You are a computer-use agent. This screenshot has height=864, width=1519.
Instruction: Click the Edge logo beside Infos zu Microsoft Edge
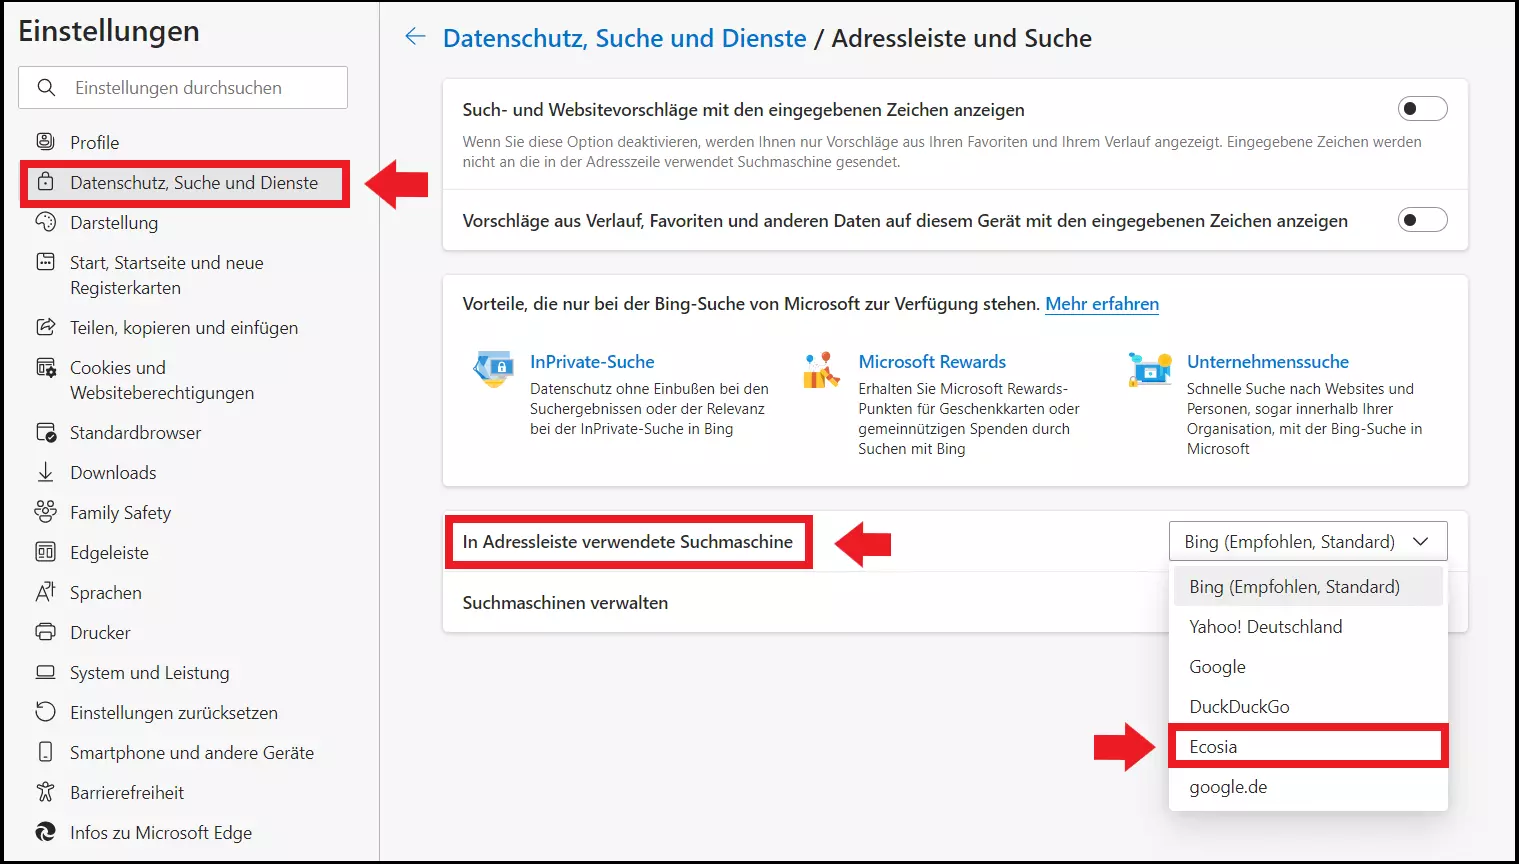(x=45, y=832)
